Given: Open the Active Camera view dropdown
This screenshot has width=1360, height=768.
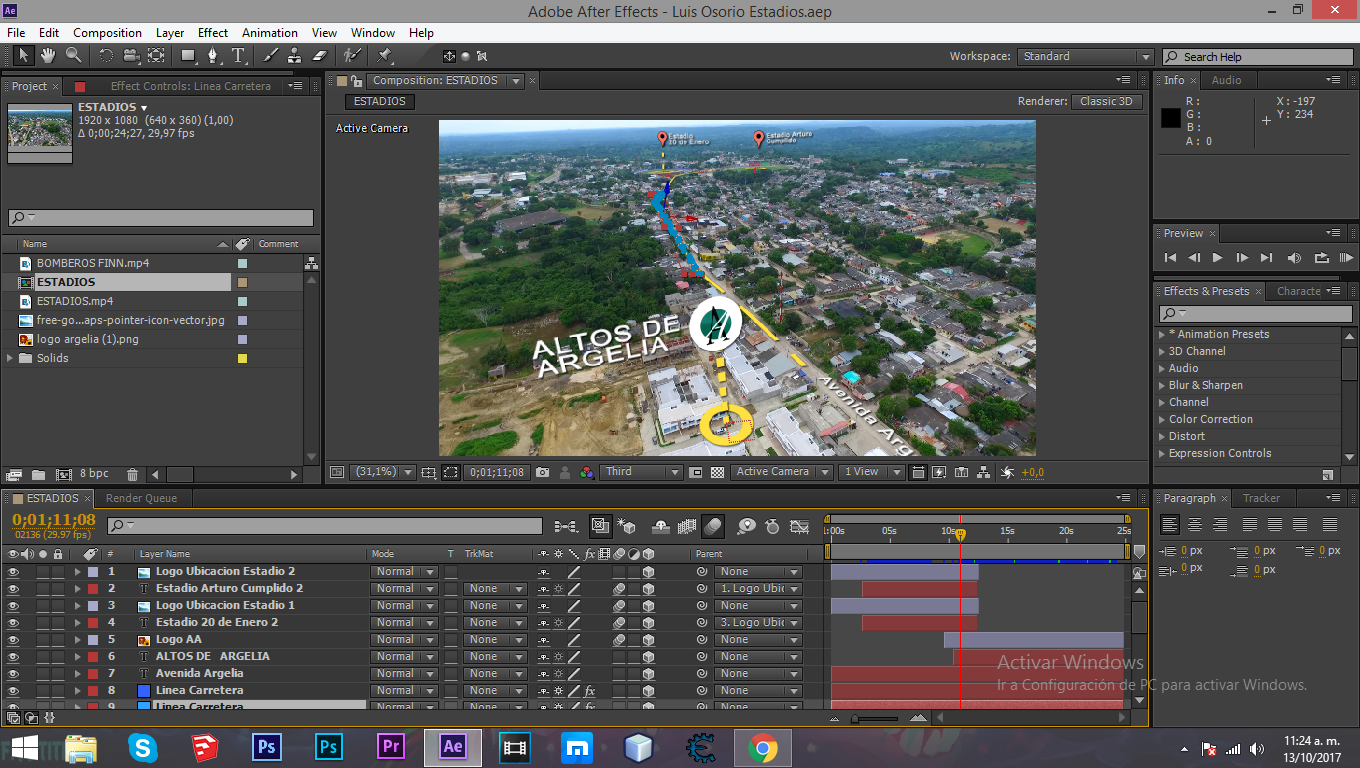Looking at the screenshot, I should (x=782, y=472).
